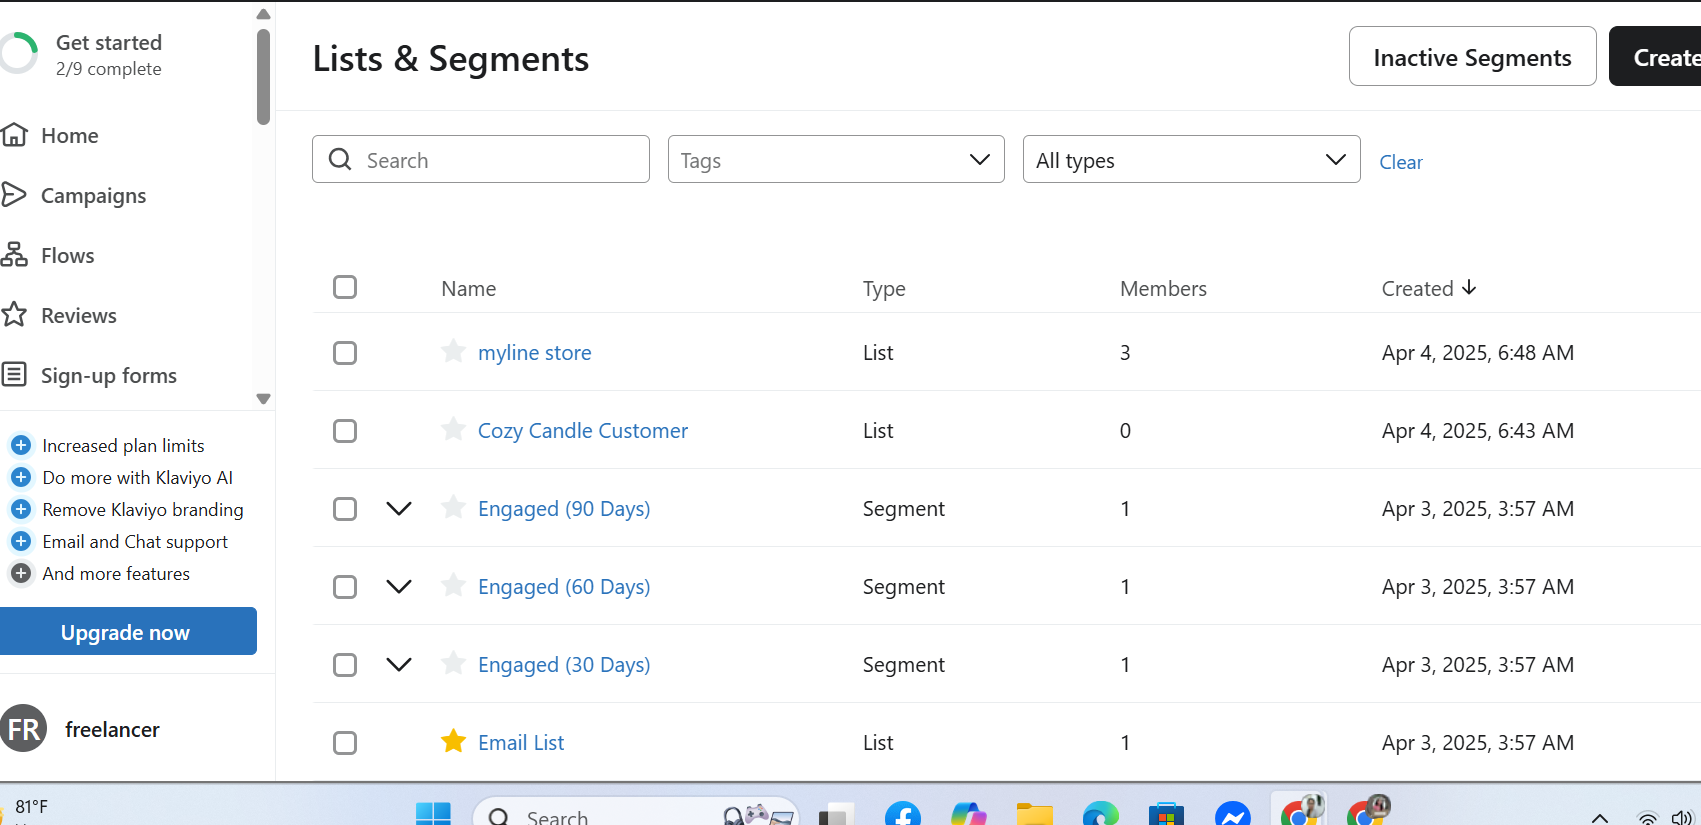Expand the Engaged (30 Days) row chevron
This screenshot has height=825, width=1701.
pyautogui.click(x=399, y=664)
